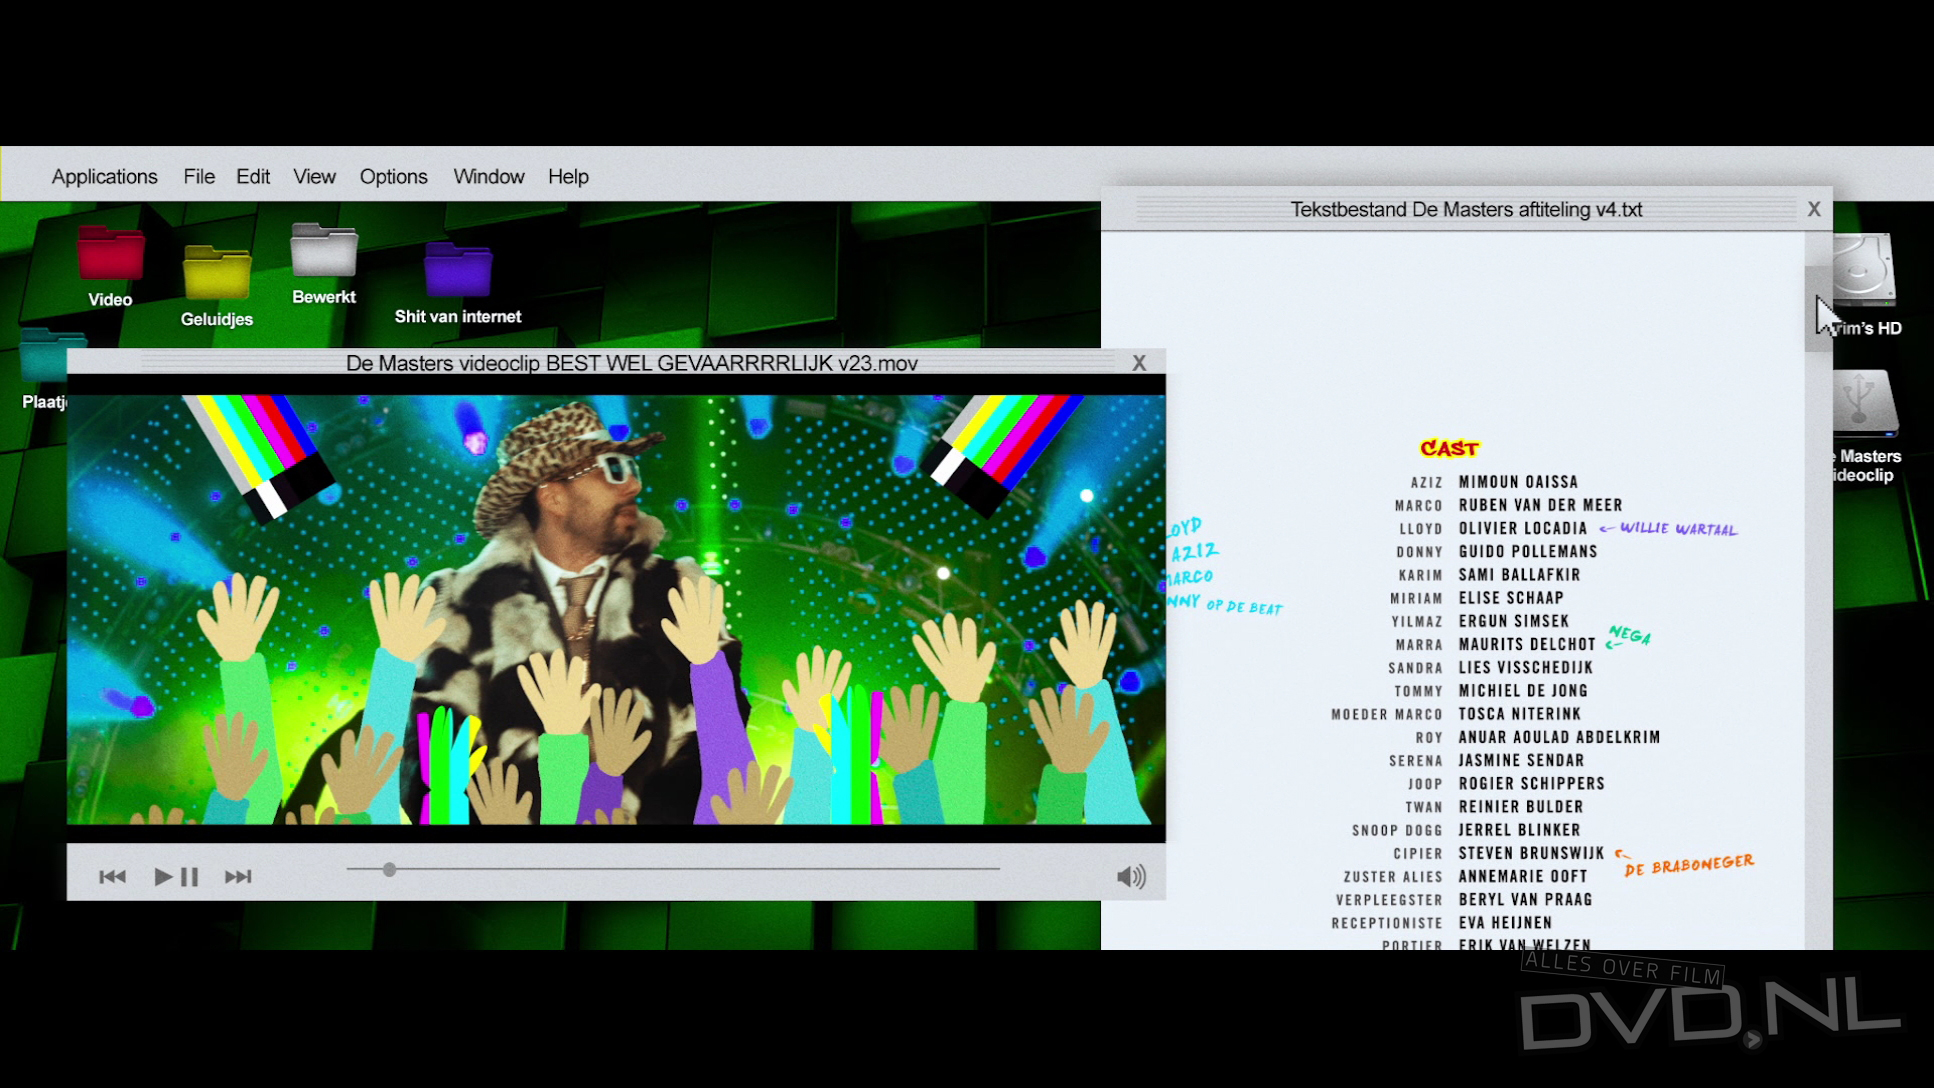
Task: Open the yellow Geluidjes folder
Action: 216,272
